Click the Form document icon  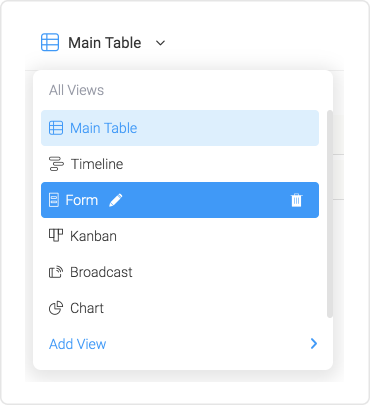point(54,200)
